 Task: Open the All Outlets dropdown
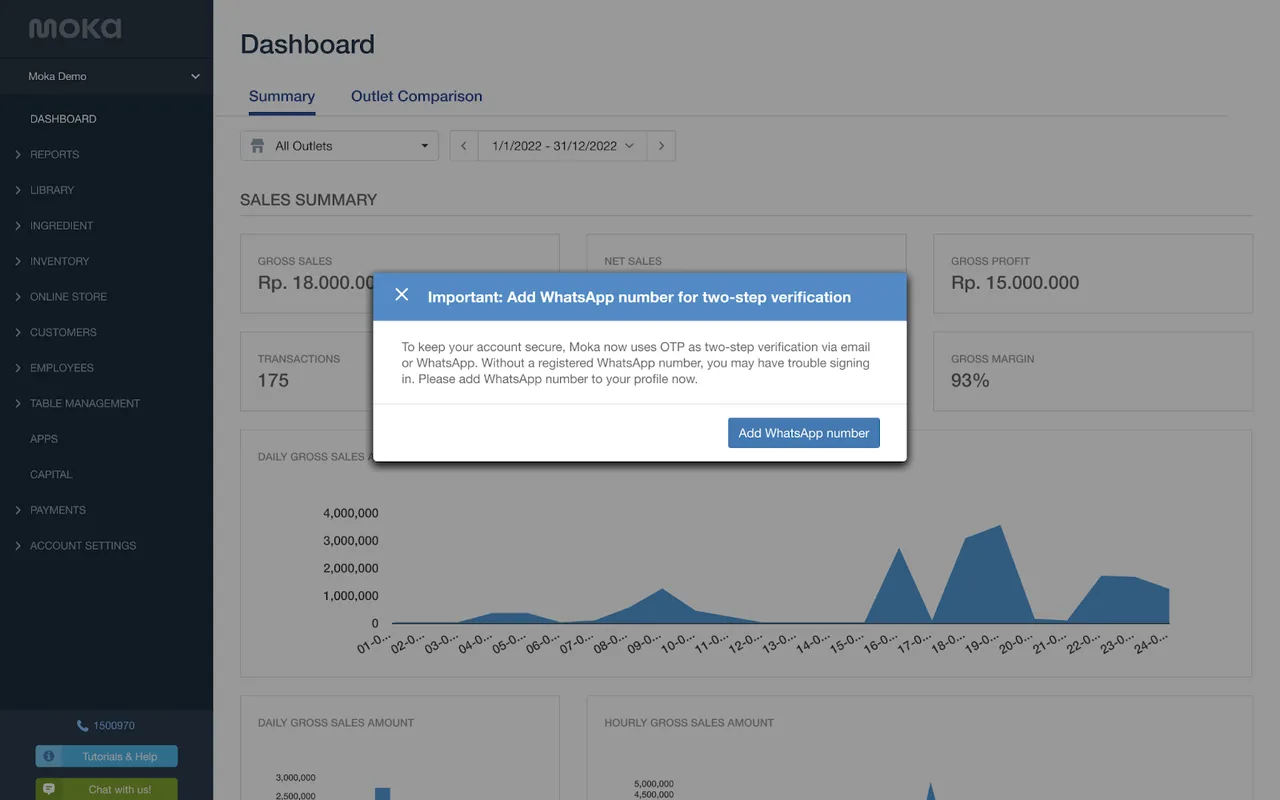coord(339,146)
